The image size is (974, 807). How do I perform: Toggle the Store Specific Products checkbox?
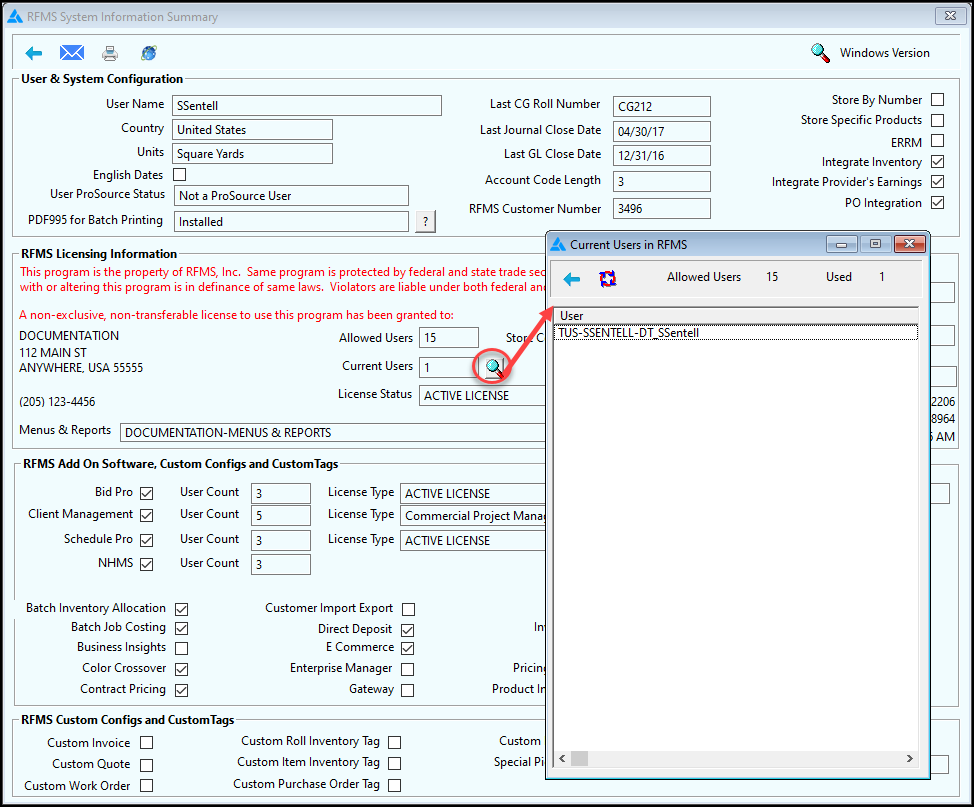tap(938, 120)
